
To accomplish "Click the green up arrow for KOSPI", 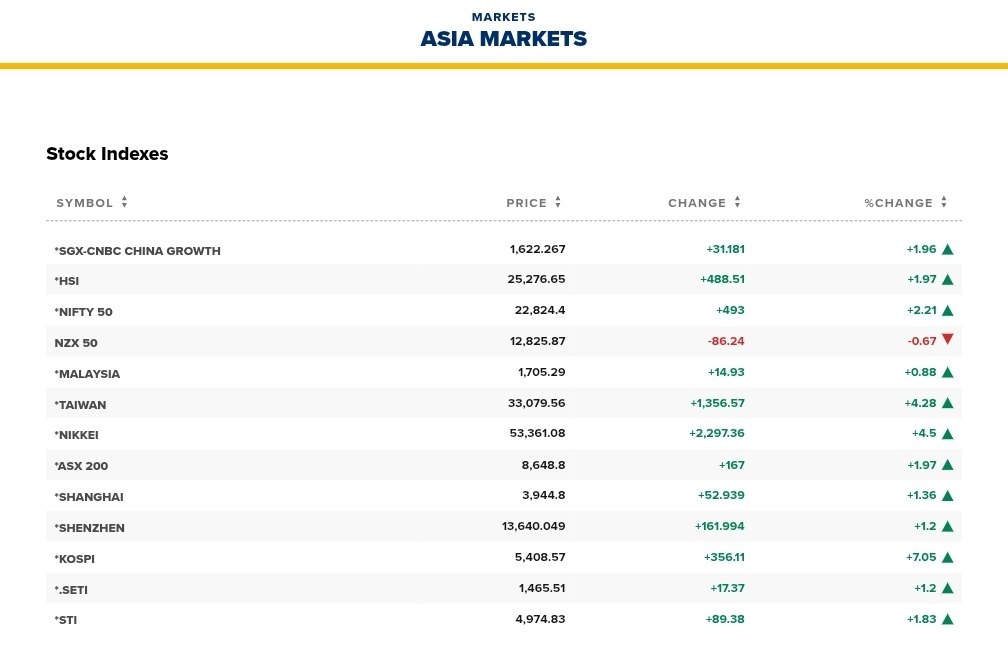I will (x=947, y=557).
